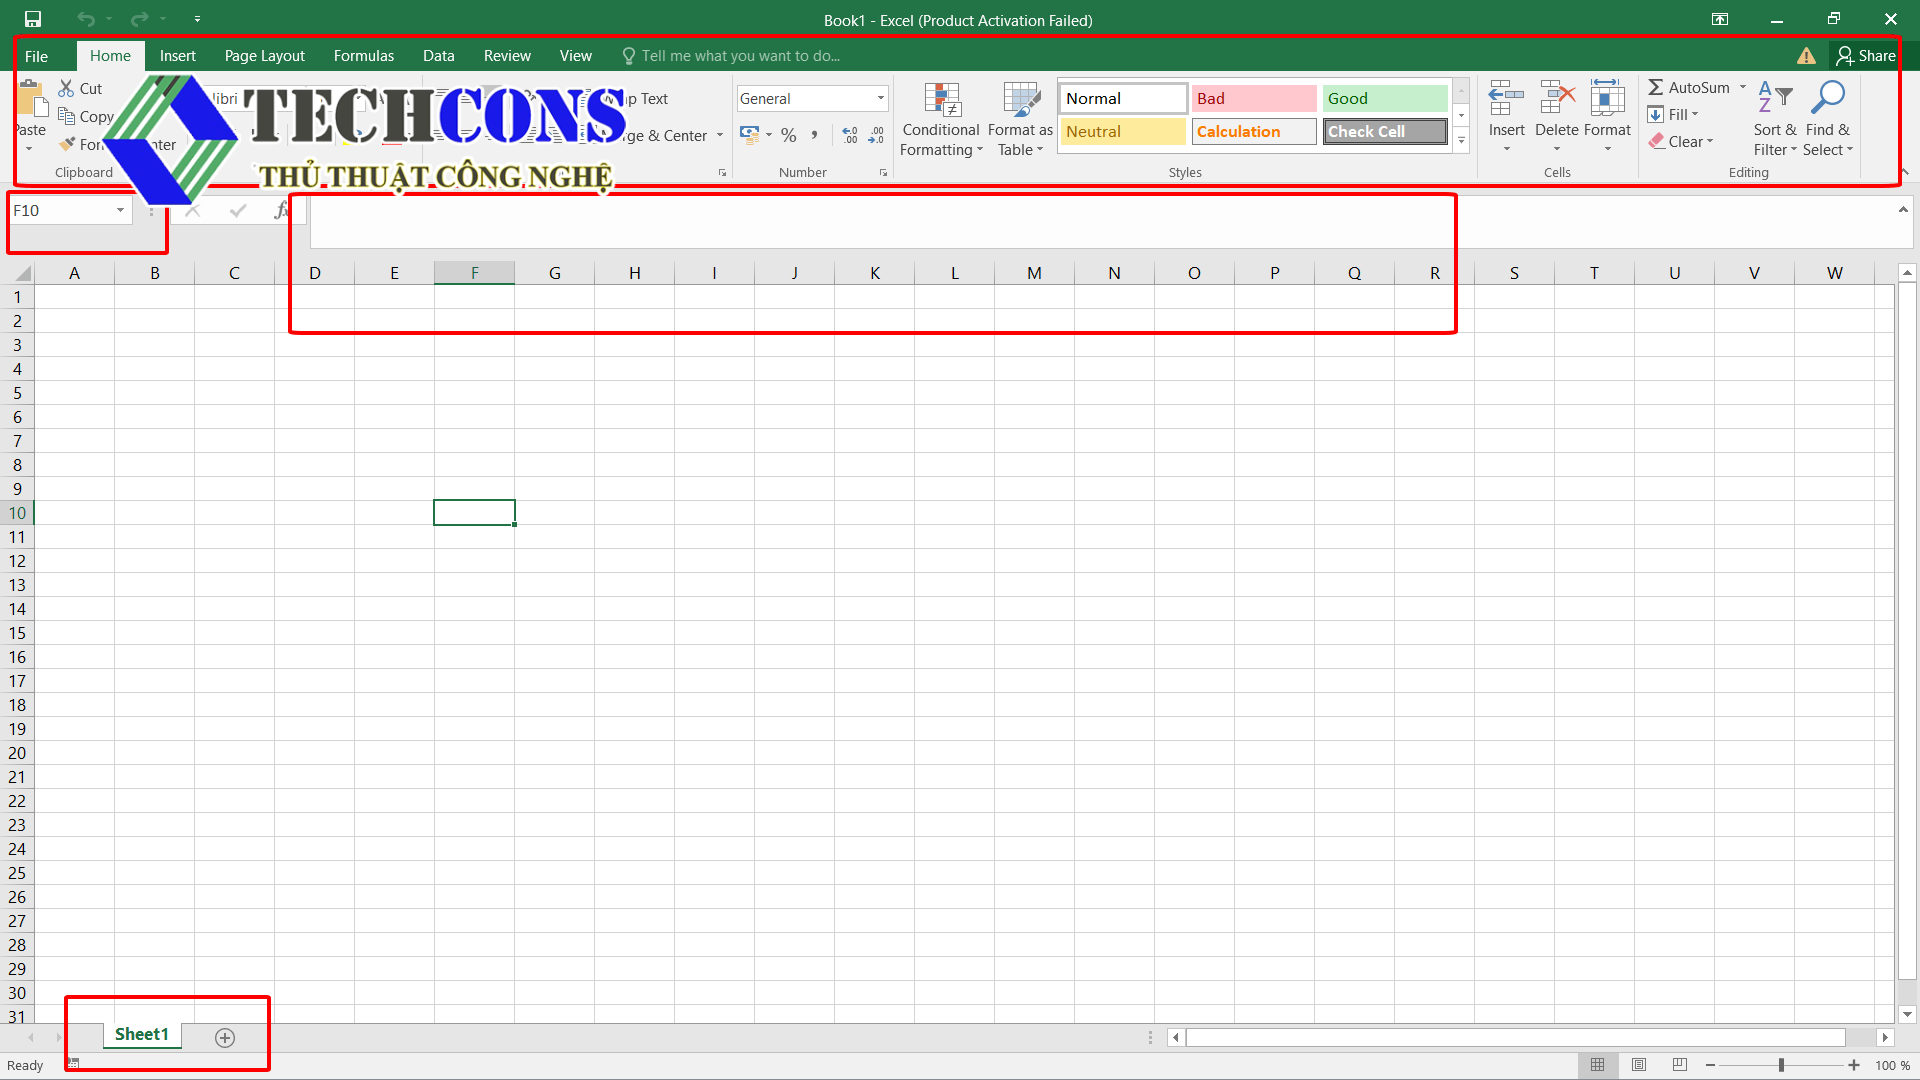Expand the formula bar
The image size is (1920, 1080).
pos(1903,210)
